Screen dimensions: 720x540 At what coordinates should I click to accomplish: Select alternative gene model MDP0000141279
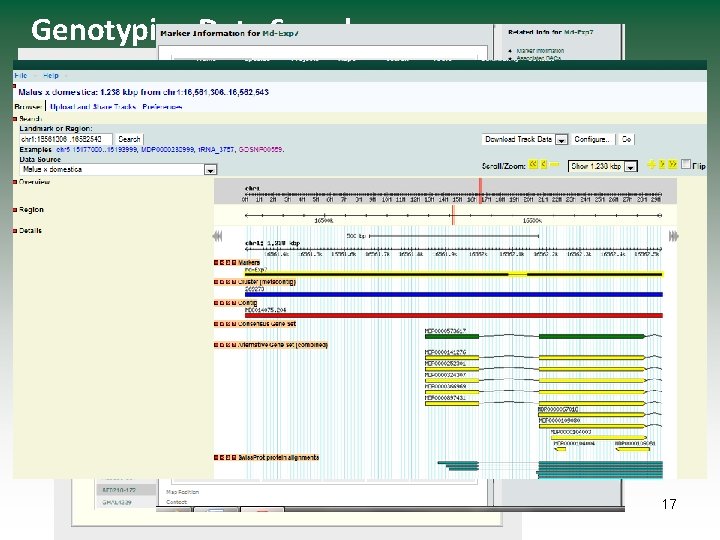tap(543, 357)
